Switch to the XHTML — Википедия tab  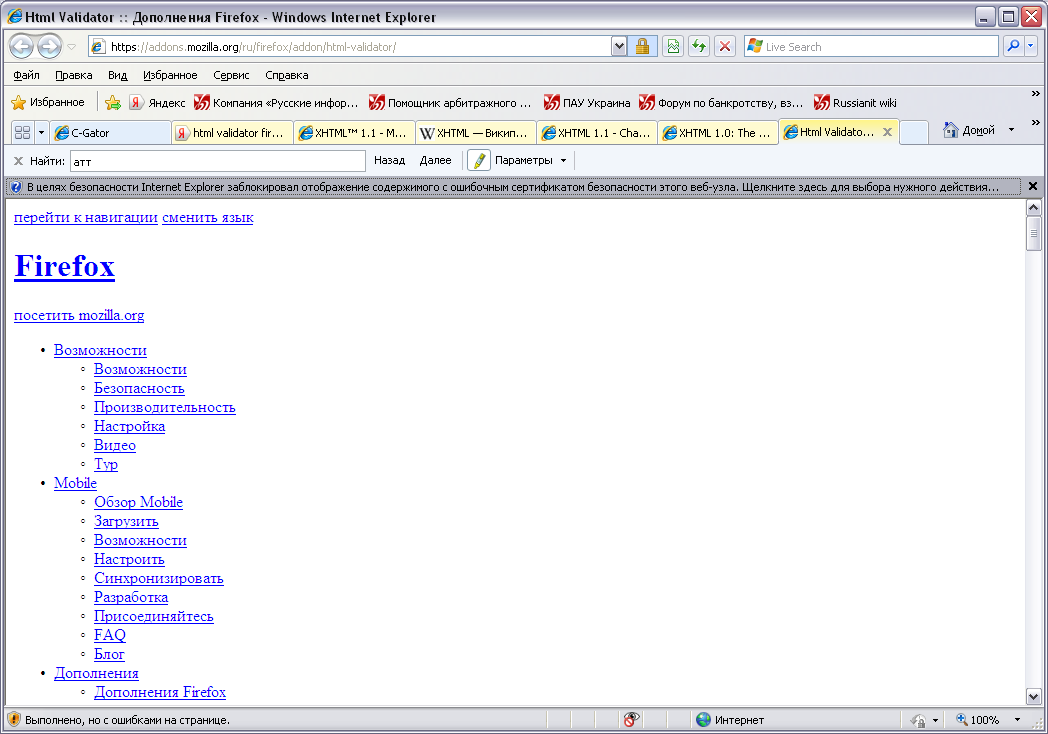(x=474, y=132)
